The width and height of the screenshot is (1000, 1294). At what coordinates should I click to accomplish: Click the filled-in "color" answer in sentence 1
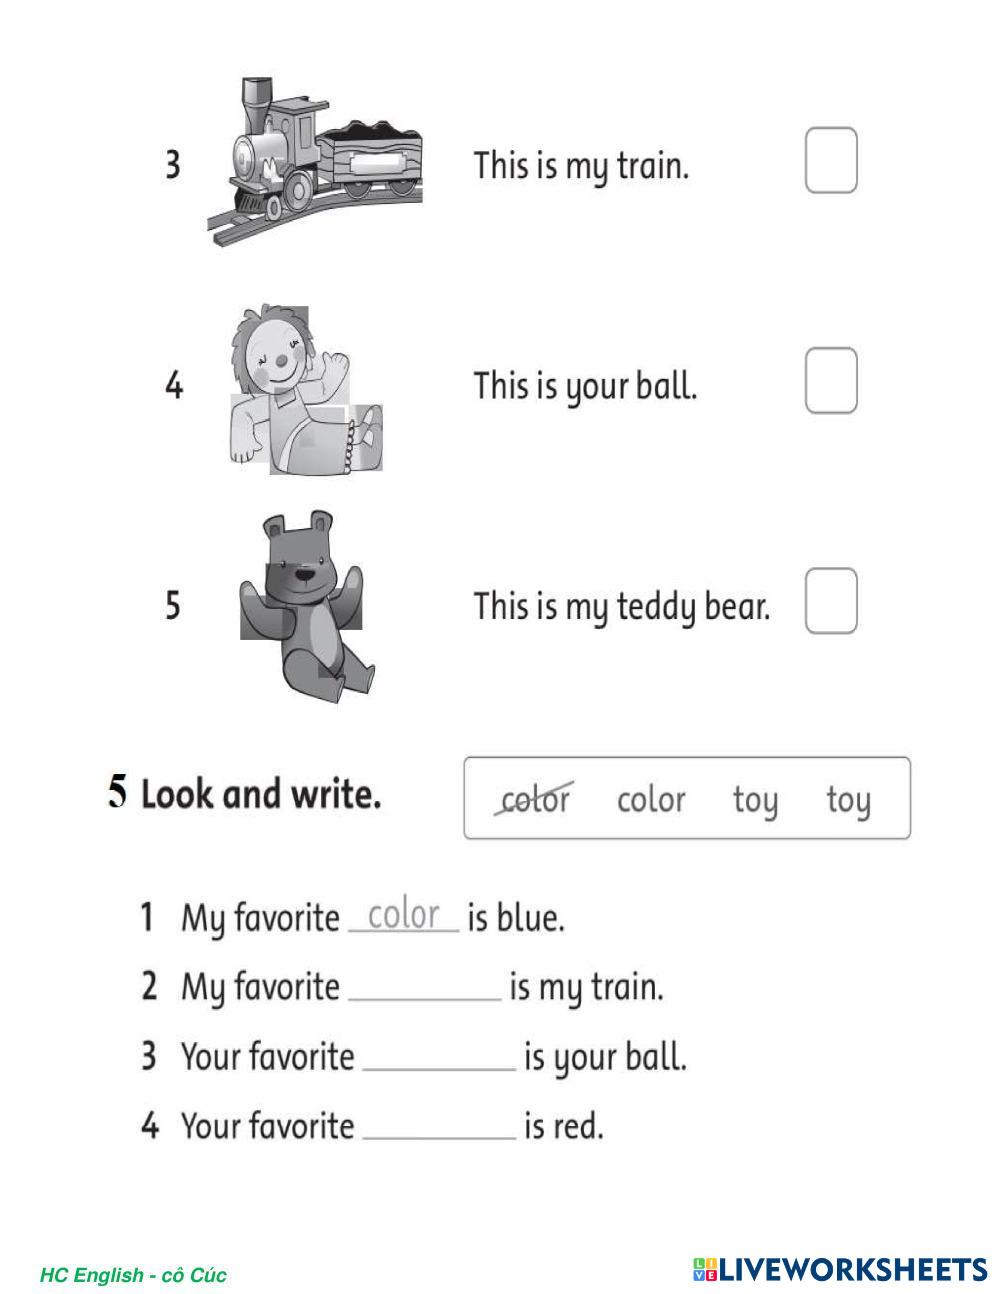[404, 915]
